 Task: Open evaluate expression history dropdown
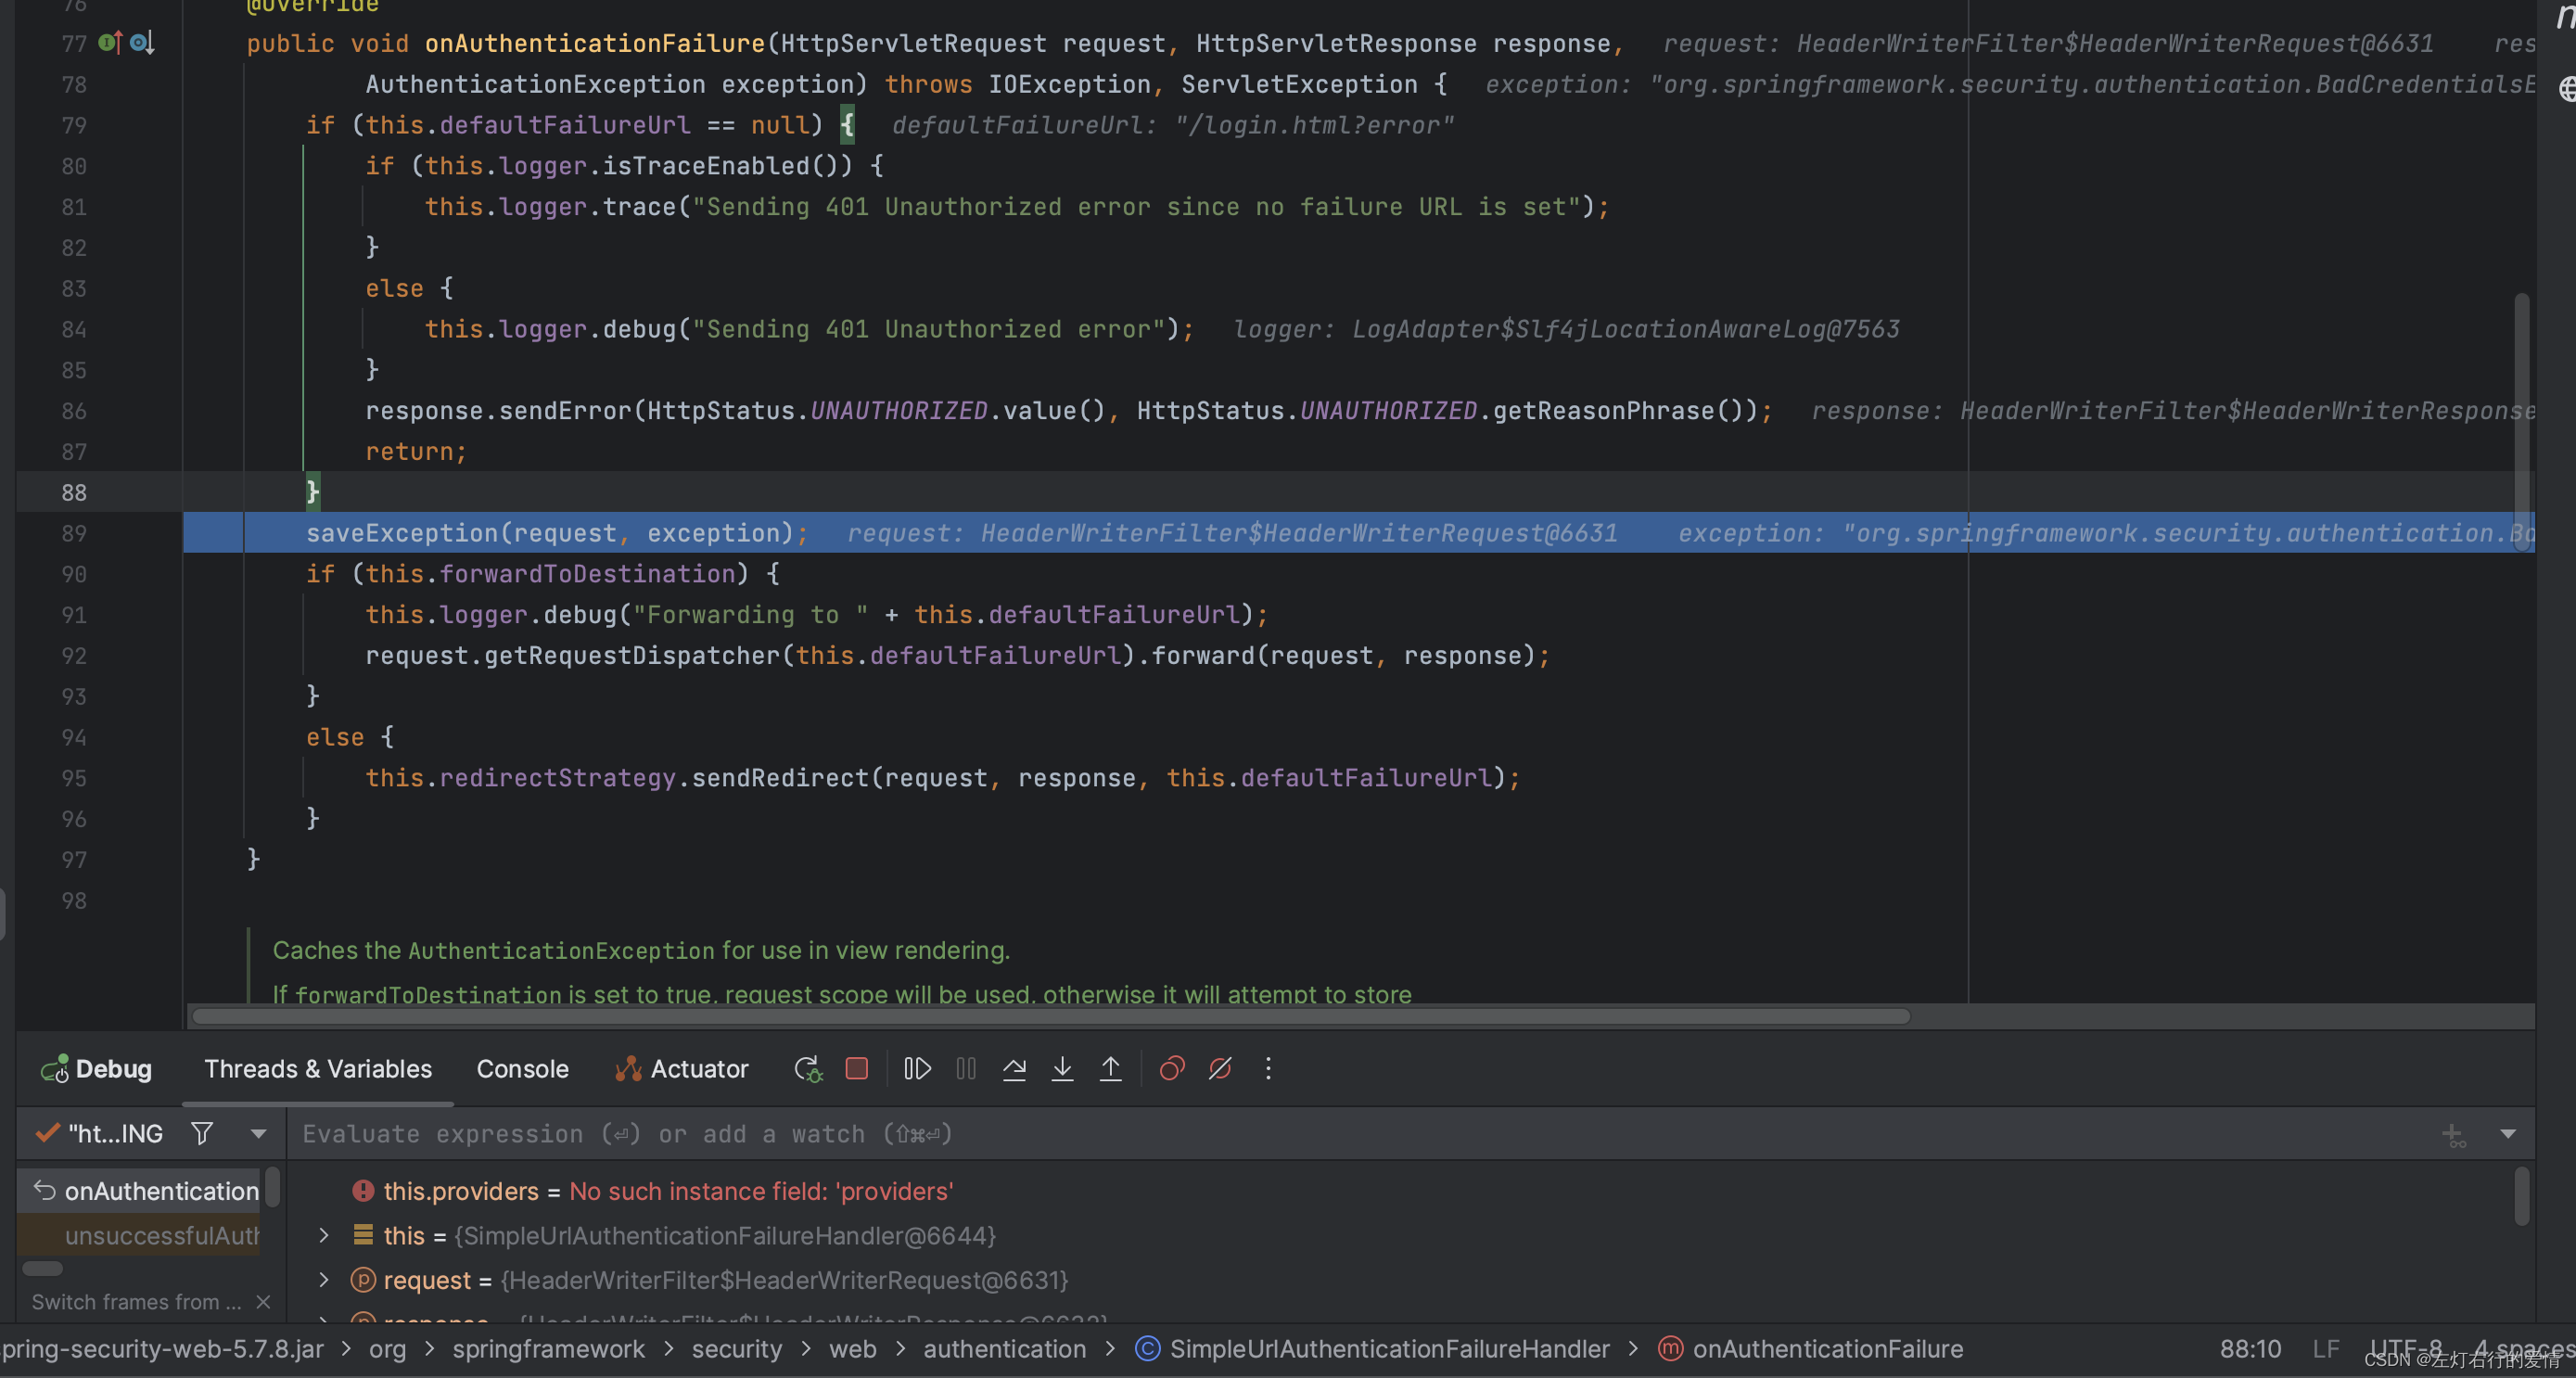(x=2508, y=1134)
